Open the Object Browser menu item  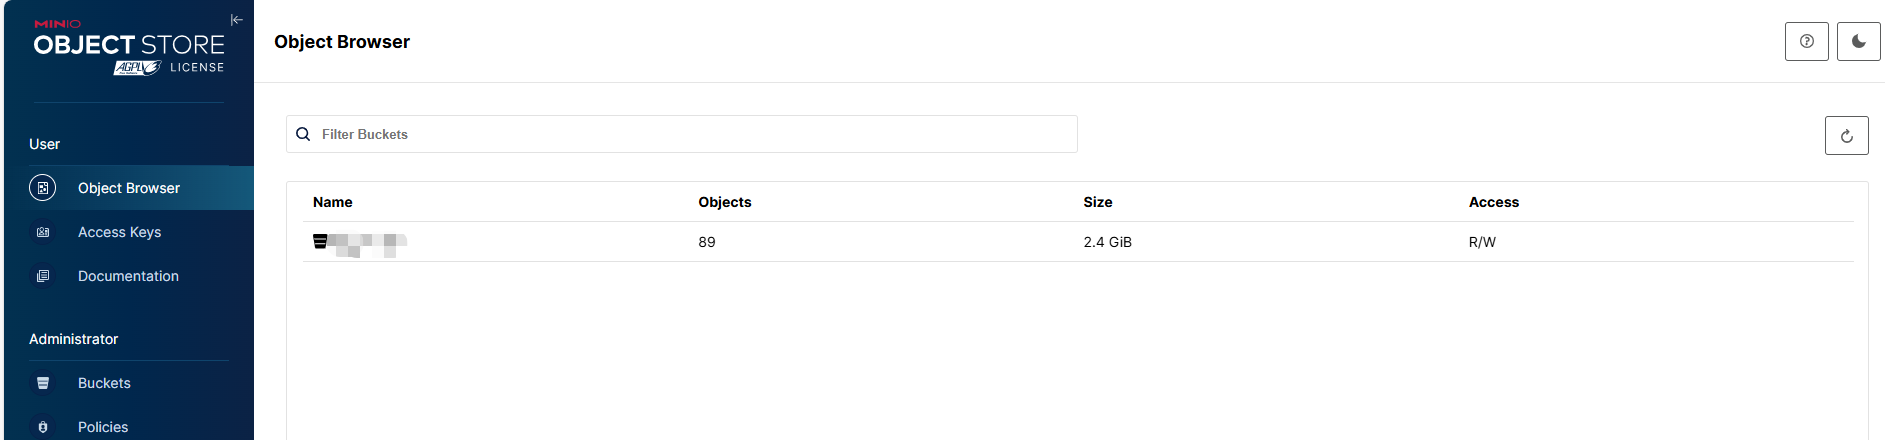(129, 188)
